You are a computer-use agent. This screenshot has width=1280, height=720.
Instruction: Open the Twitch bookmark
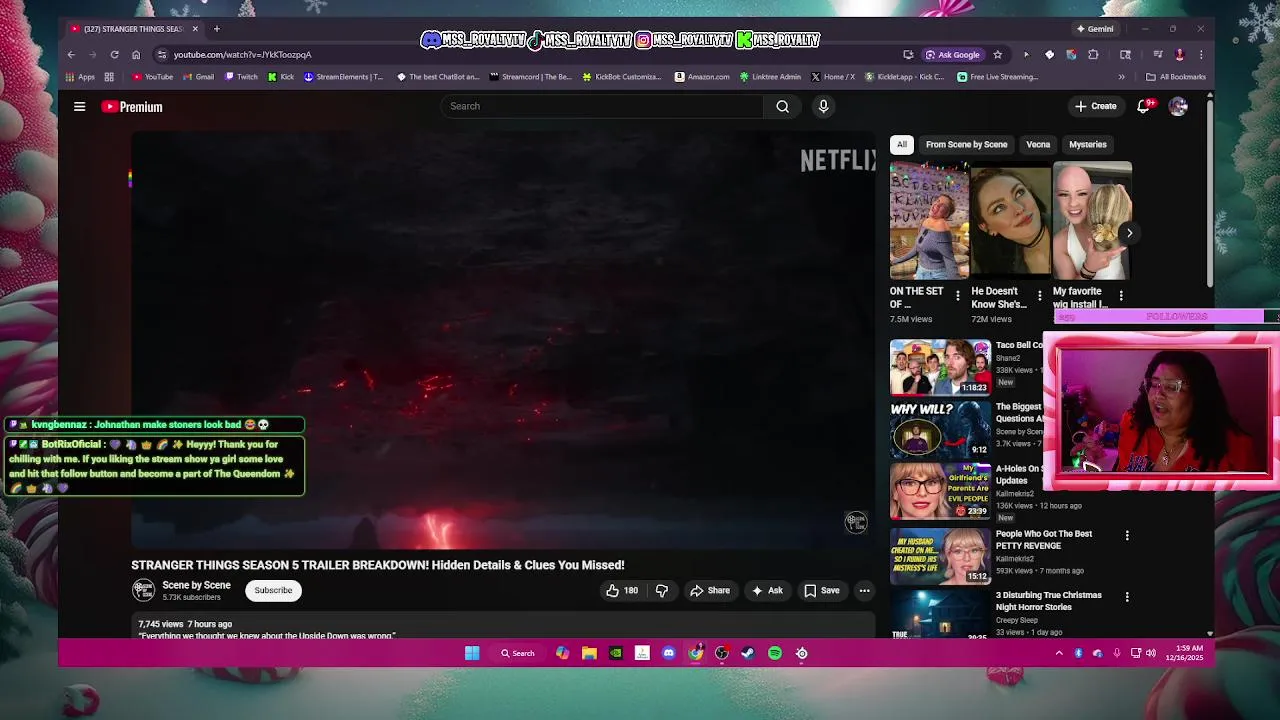(241, 77)
